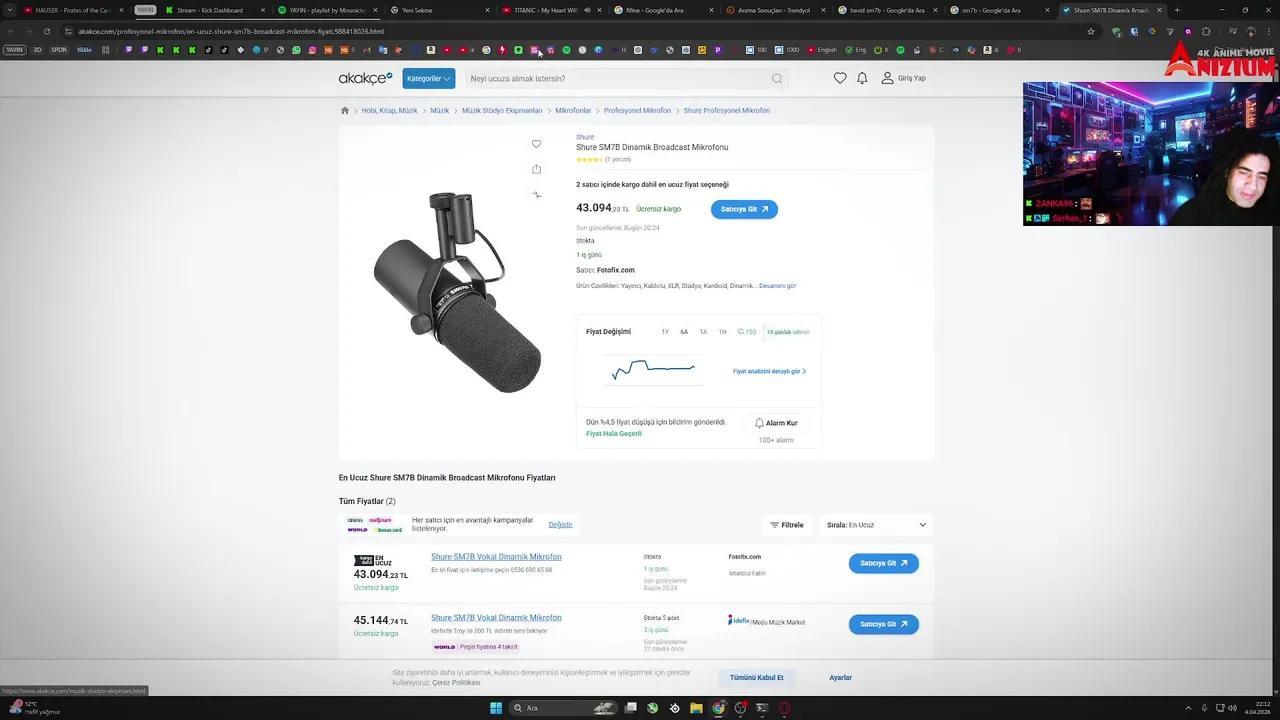Select the 1Y price history range

point(665,332)
